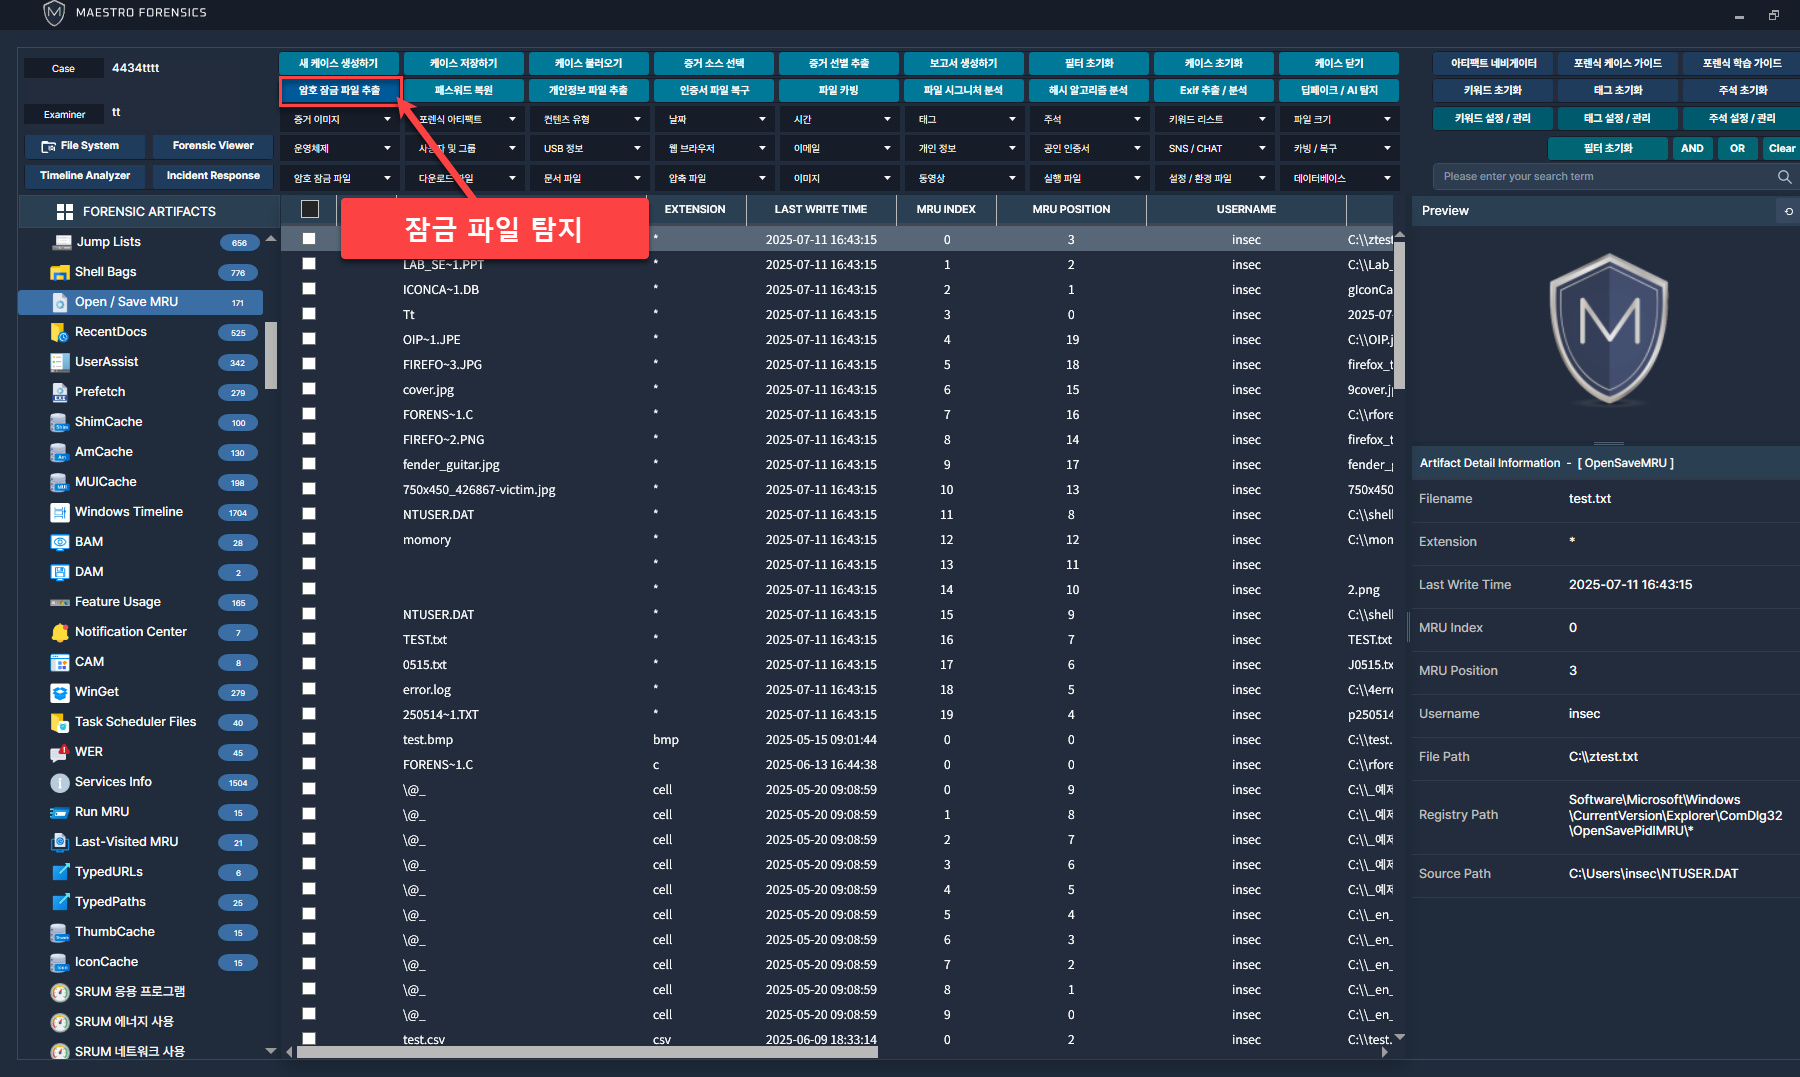The width and height of the screenshot is (1800, 1077).
Task: Click the Notification Center bell icon
Action: (60, 632)
